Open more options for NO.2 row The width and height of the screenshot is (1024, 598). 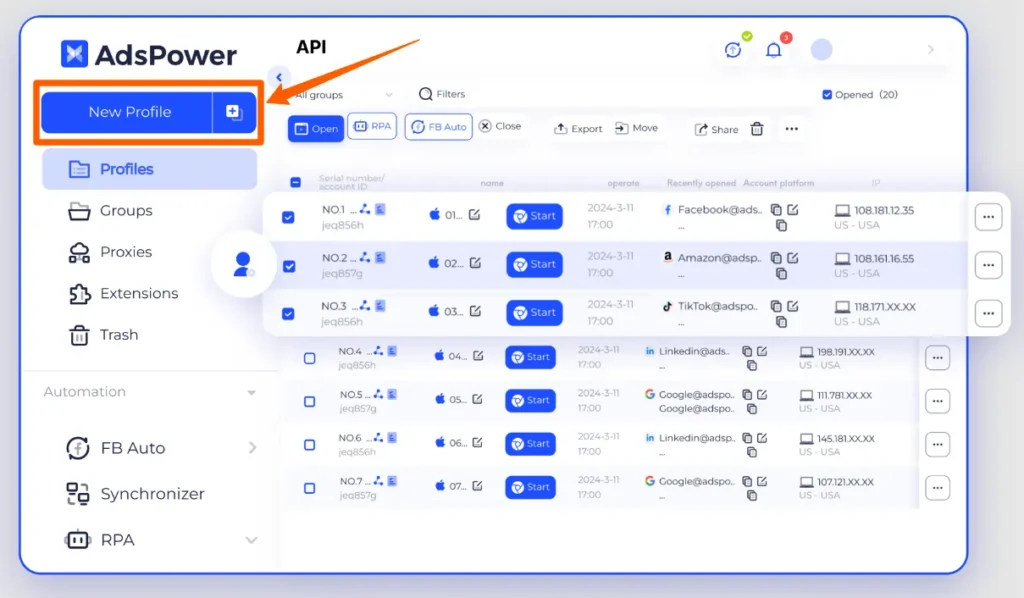click(988, 265)
